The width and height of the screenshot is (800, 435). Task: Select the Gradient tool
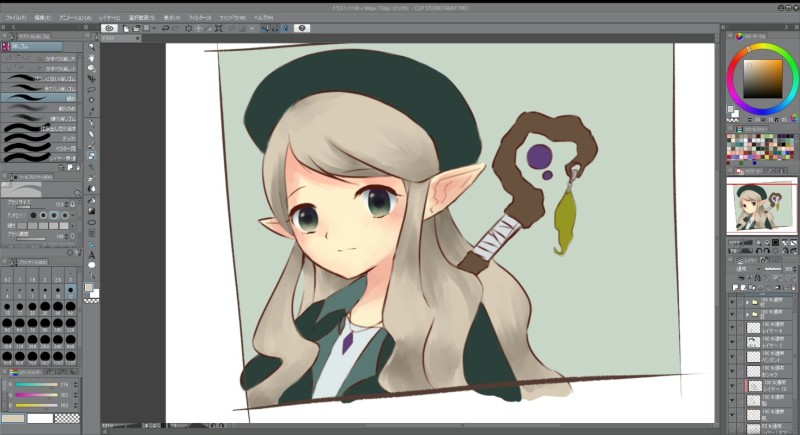tap(92, 211)
